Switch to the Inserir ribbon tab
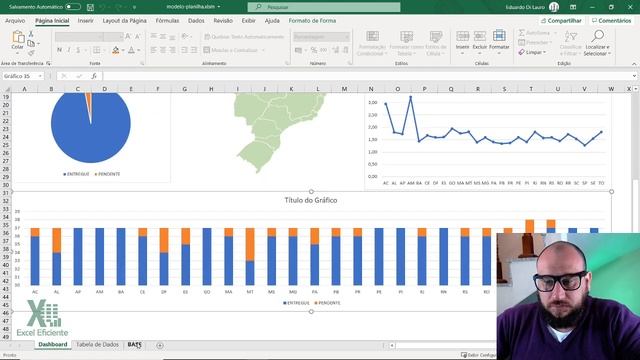This screenshot has width=640, height=360. pos(85,20)
